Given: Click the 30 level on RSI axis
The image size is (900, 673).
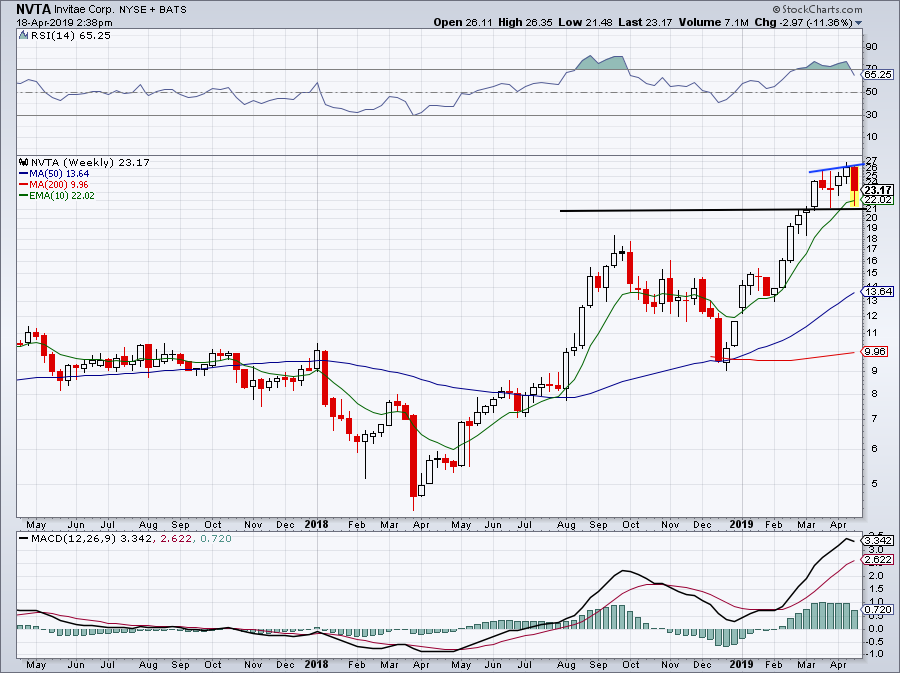Looking at the screenshot, I should click(x=871, y=115).
